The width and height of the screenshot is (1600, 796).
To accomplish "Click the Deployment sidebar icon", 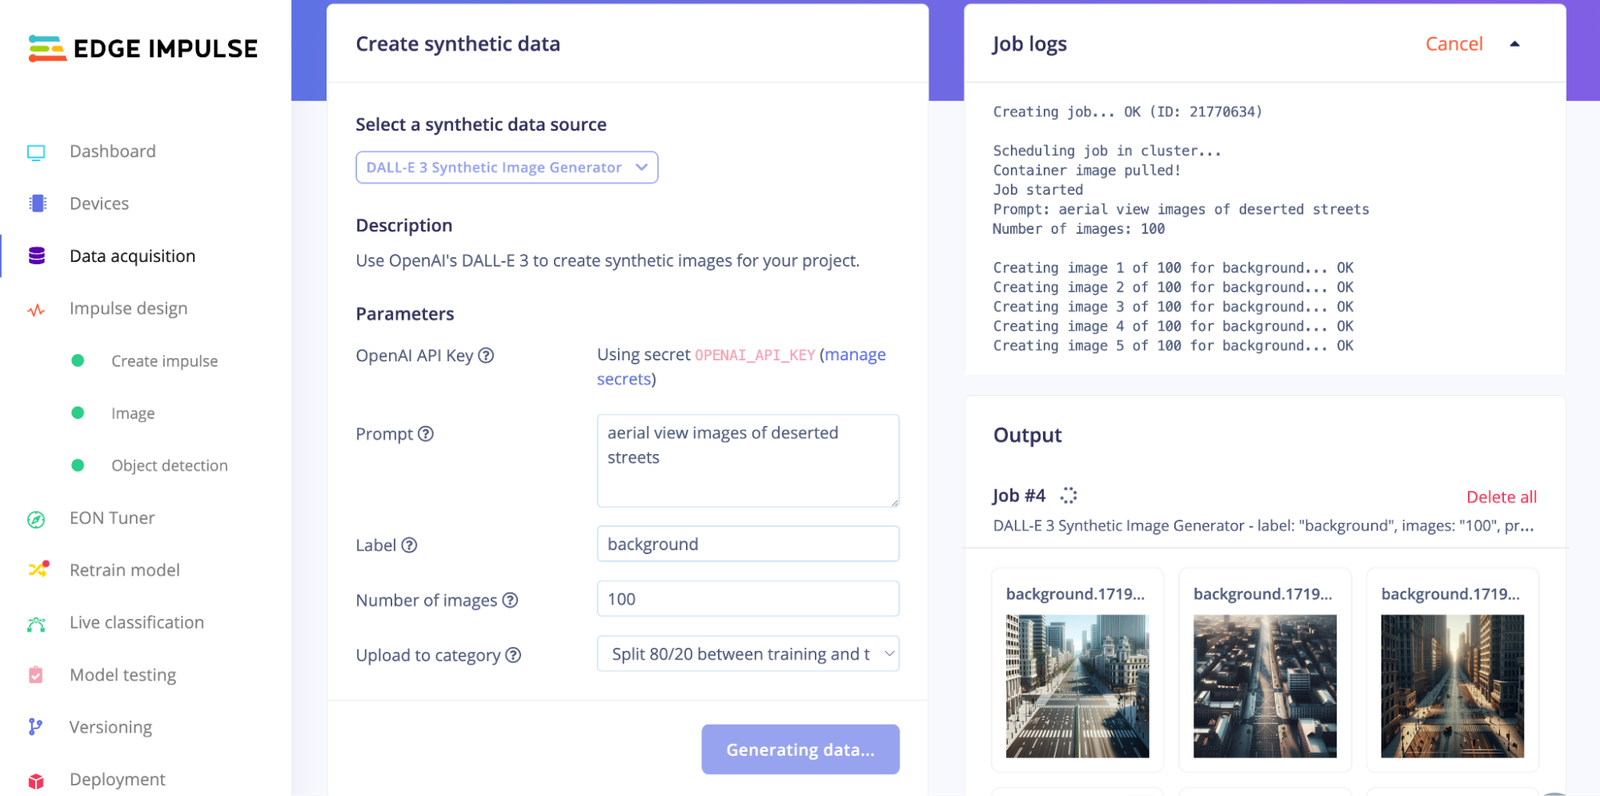I will coord(36,779).
